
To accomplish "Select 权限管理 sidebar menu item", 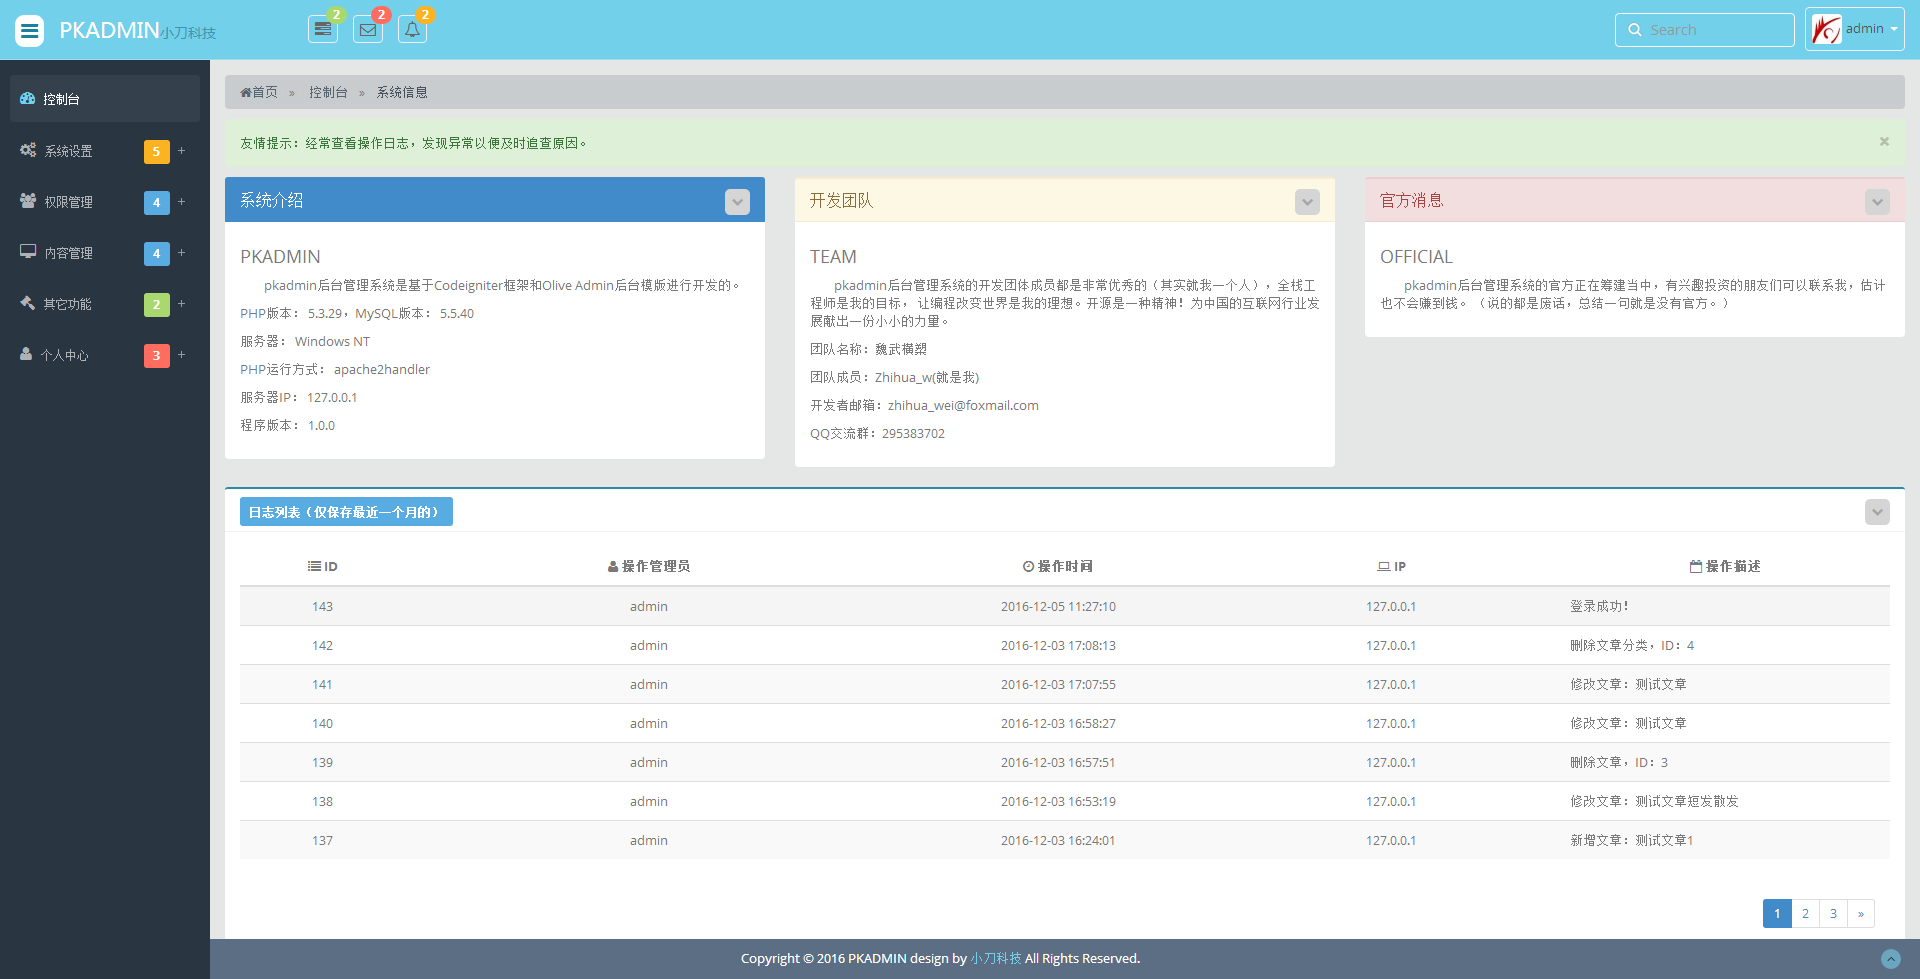I will pyautogui.click(x=105, y=202).
